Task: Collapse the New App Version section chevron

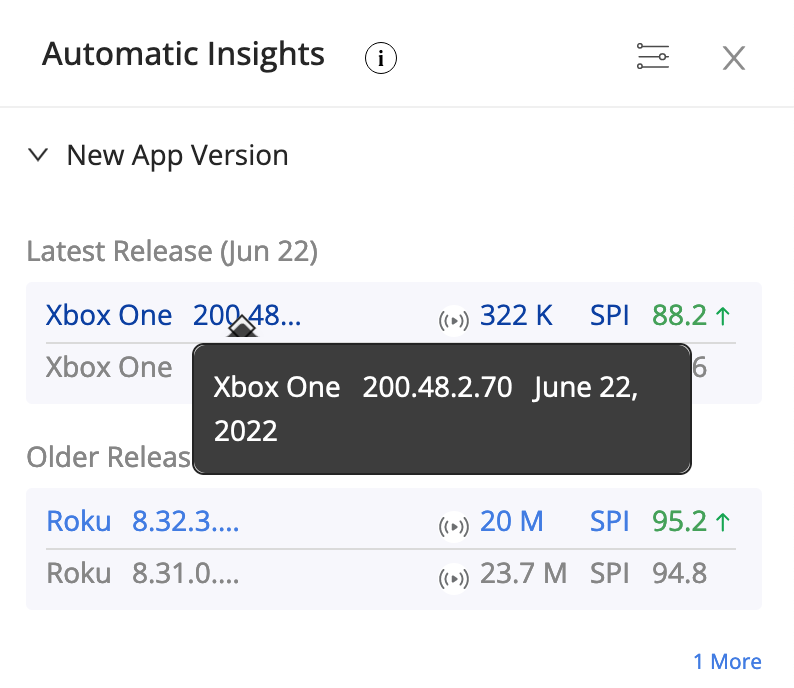Action: pyautogui.click(x=39, y=155)
